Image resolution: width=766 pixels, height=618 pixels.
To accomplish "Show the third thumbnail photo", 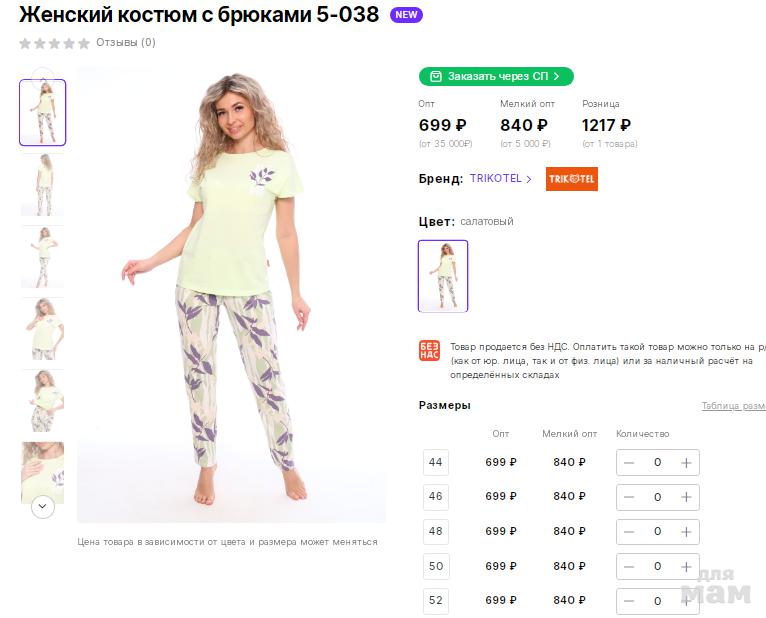I will [43, 257].
